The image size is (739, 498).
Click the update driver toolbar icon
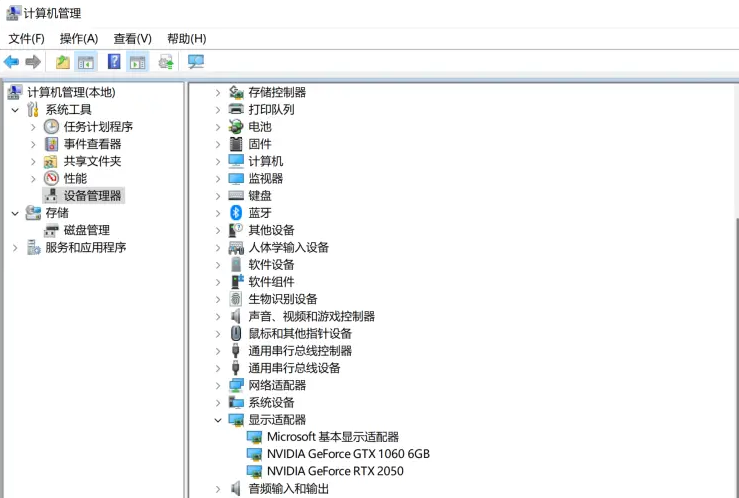[x=166, y=62]
